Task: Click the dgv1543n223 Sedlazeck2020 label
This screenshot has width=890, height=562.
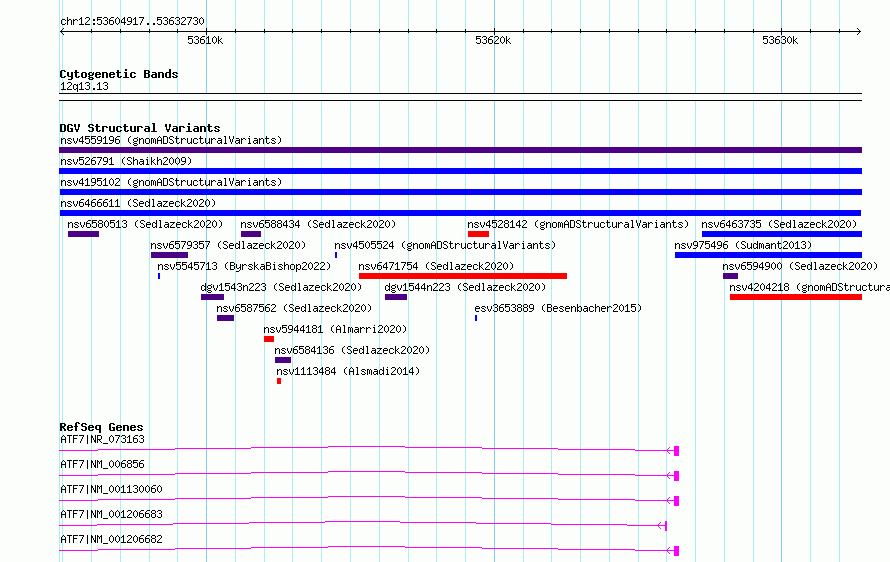Action: [281, 287]
